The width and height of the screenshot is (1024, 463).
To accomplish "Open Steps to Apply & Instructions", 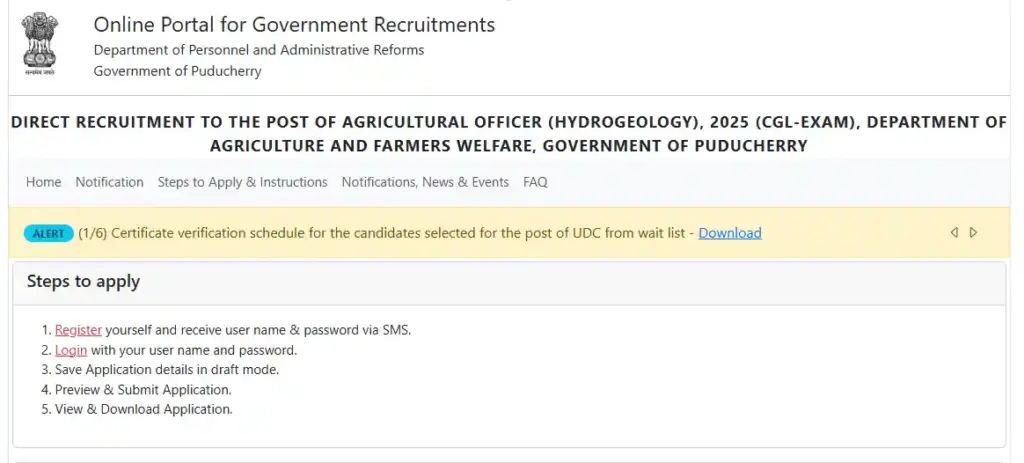I will (x=242, y=182).
